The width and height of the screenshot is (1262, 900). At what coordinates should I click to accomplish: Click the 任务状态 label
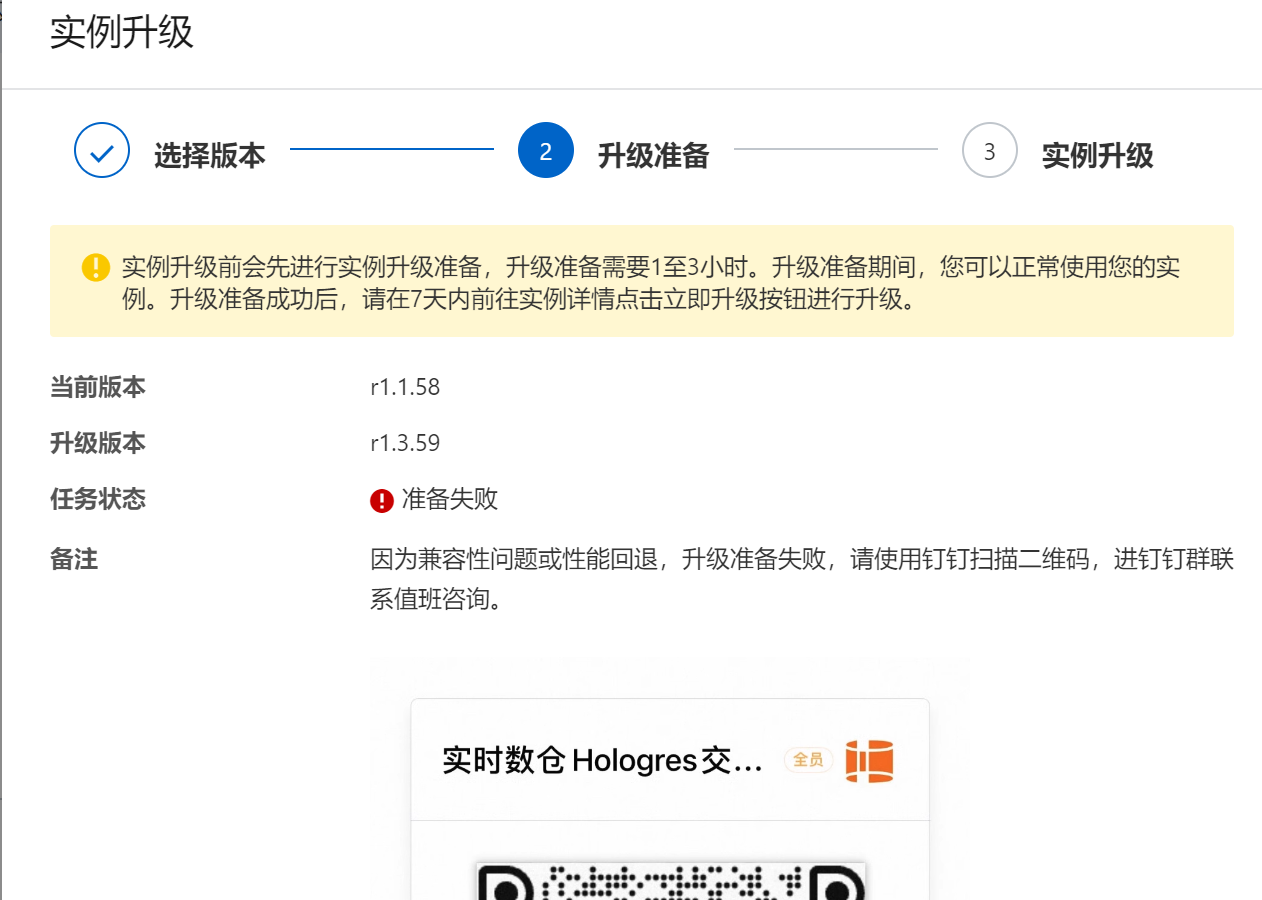[x=98, y=499]
